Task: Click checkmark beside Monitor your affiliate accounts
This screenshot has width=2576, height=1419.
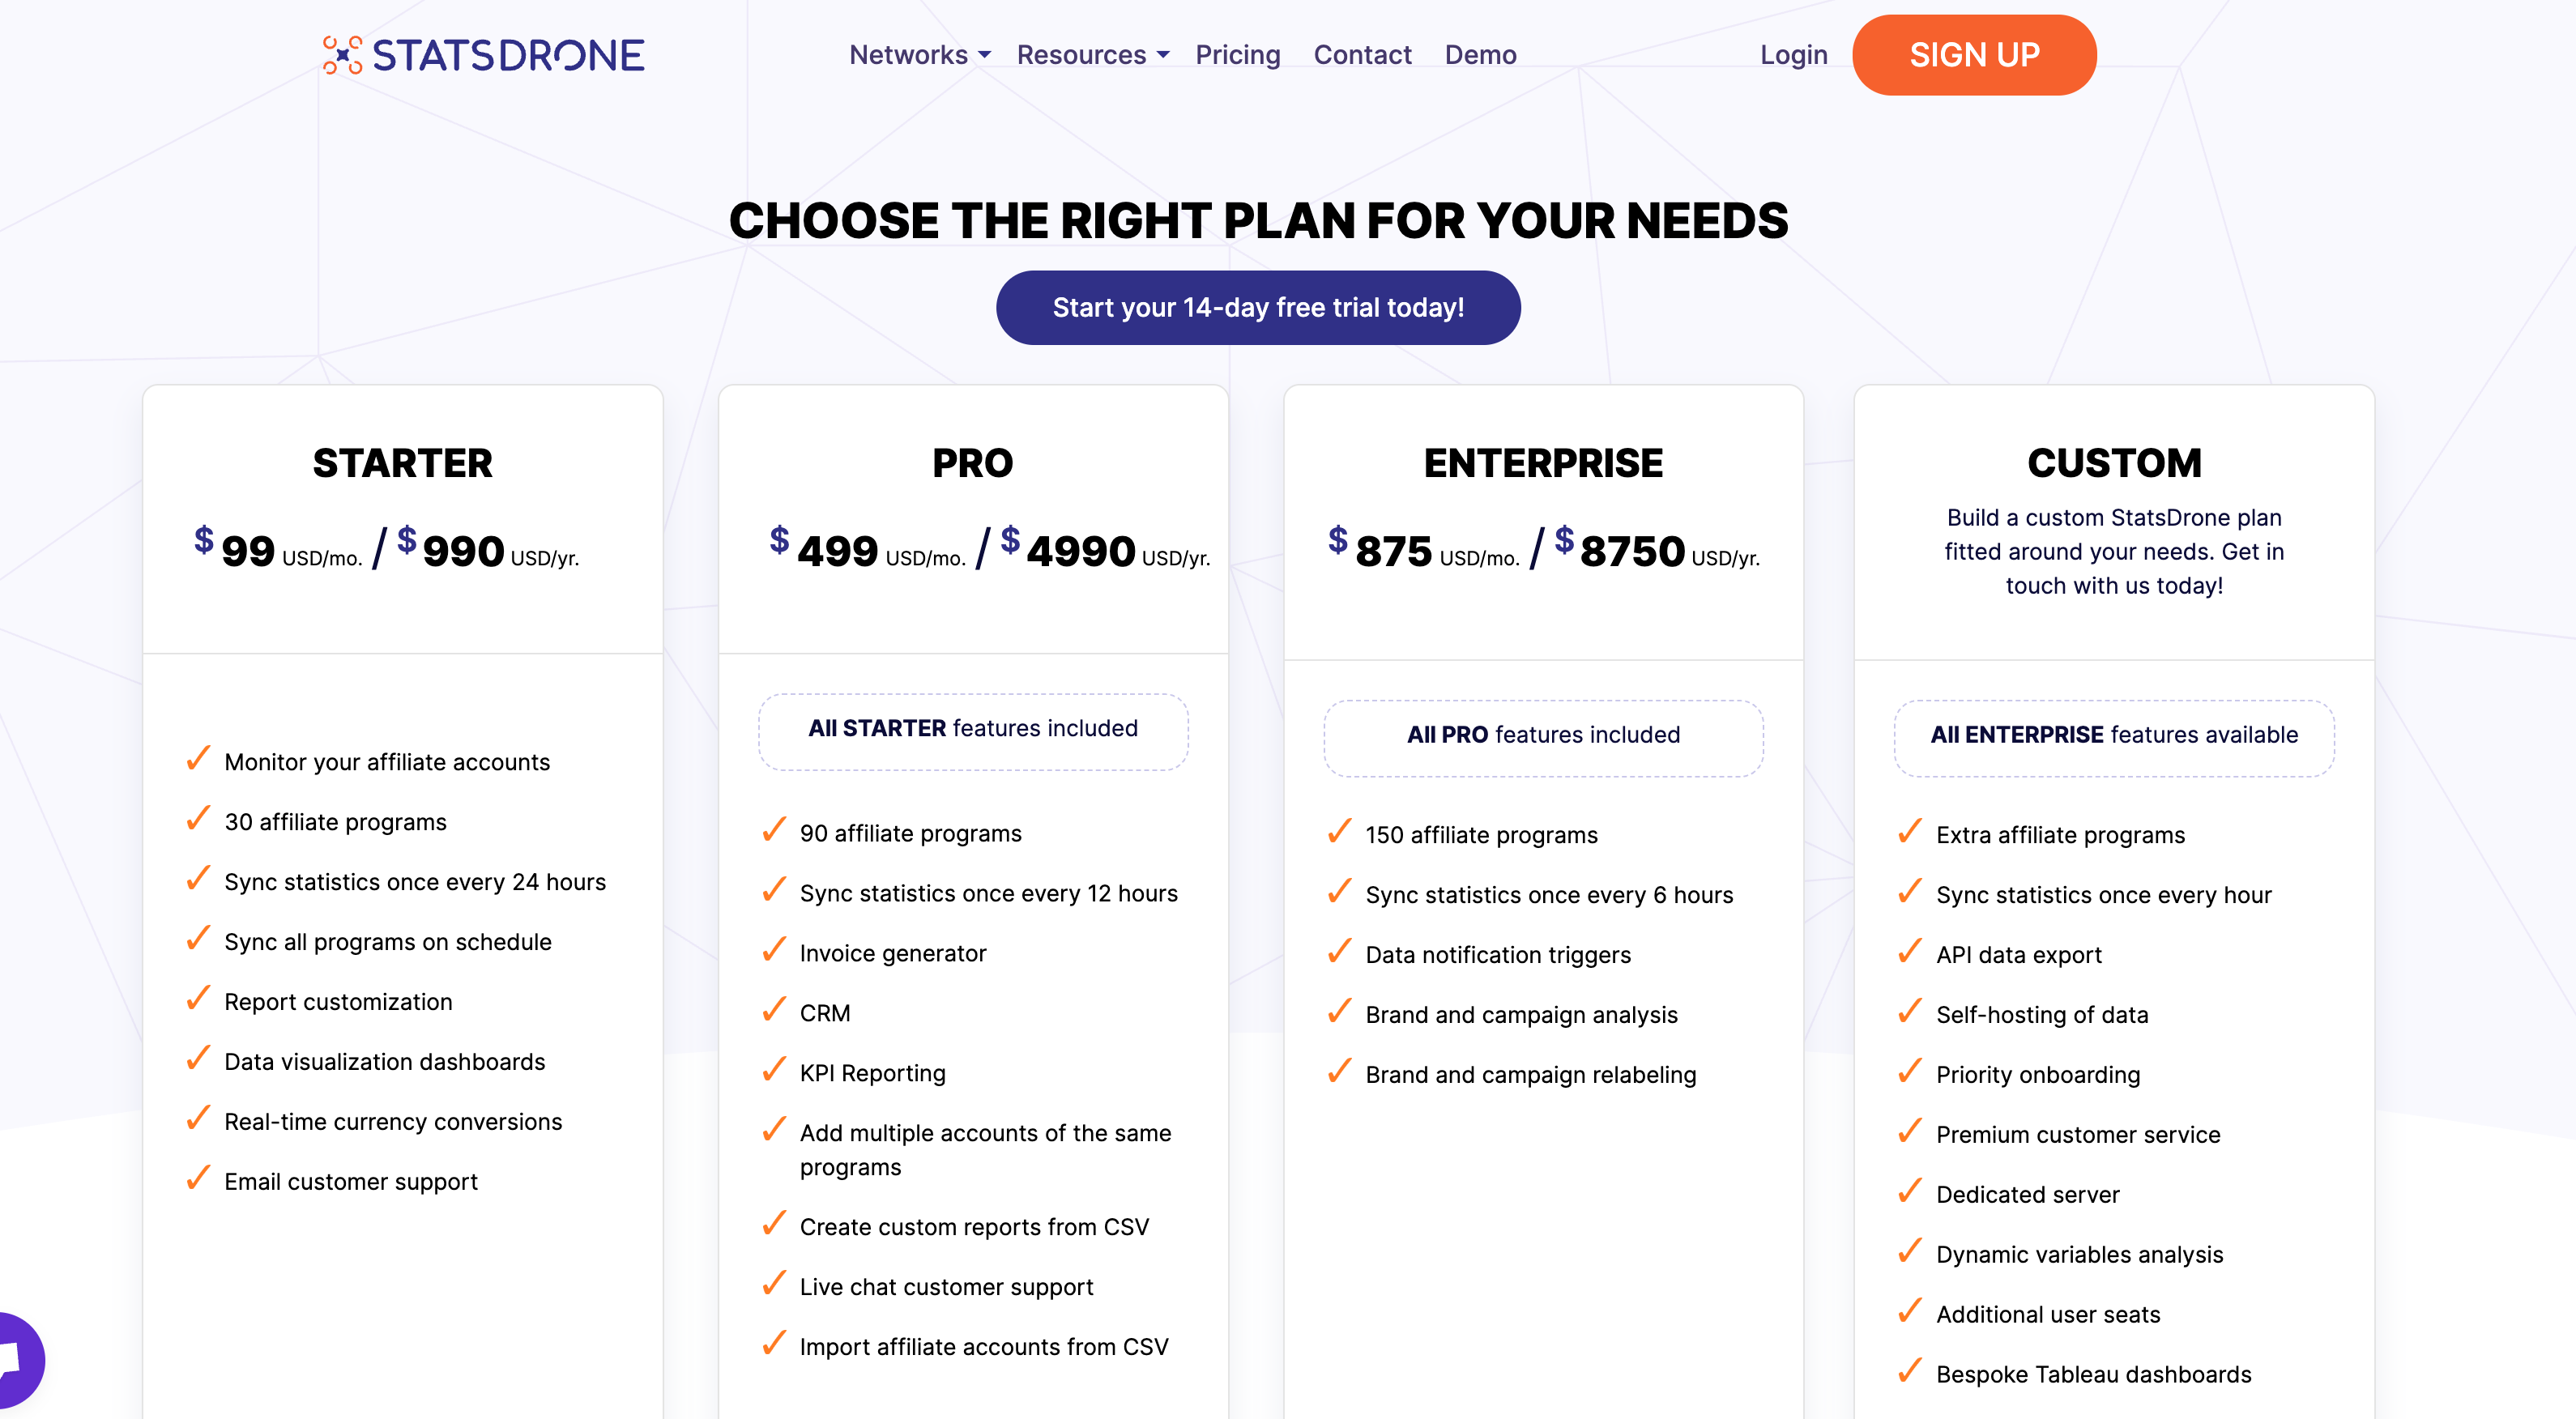Action: pos(198,759)
